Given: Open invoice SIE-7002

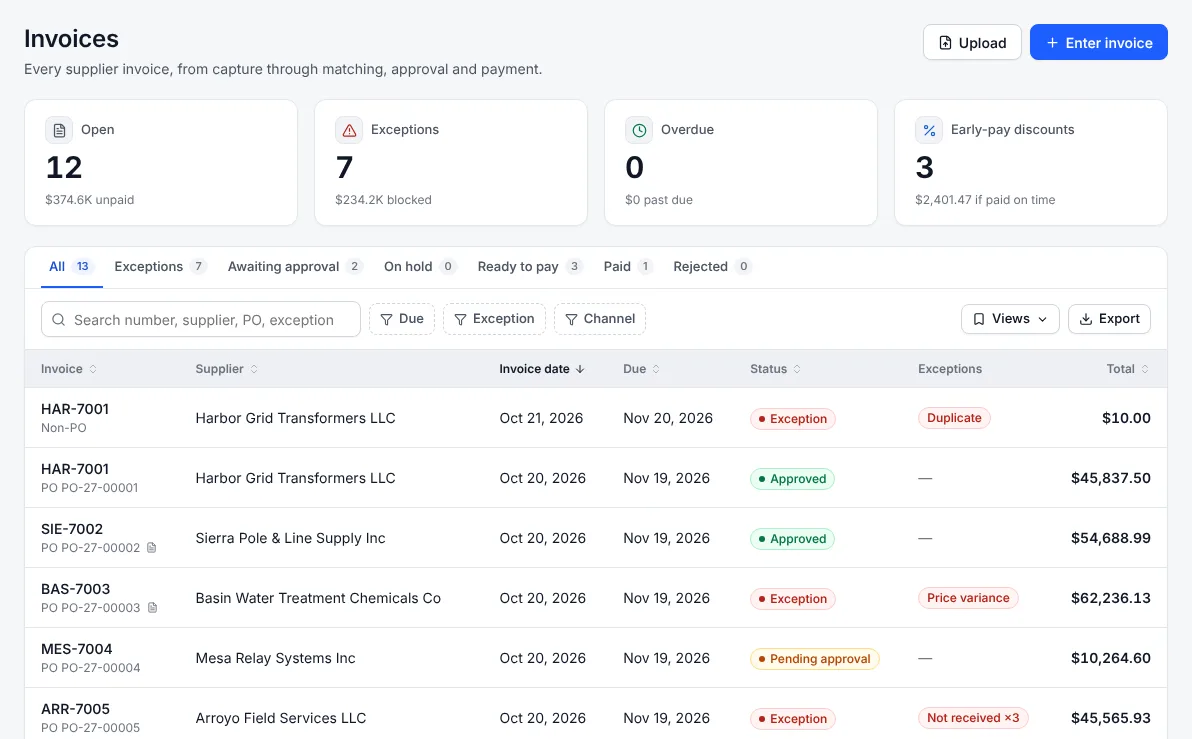Looking at the screenshot, I should 71,529.
